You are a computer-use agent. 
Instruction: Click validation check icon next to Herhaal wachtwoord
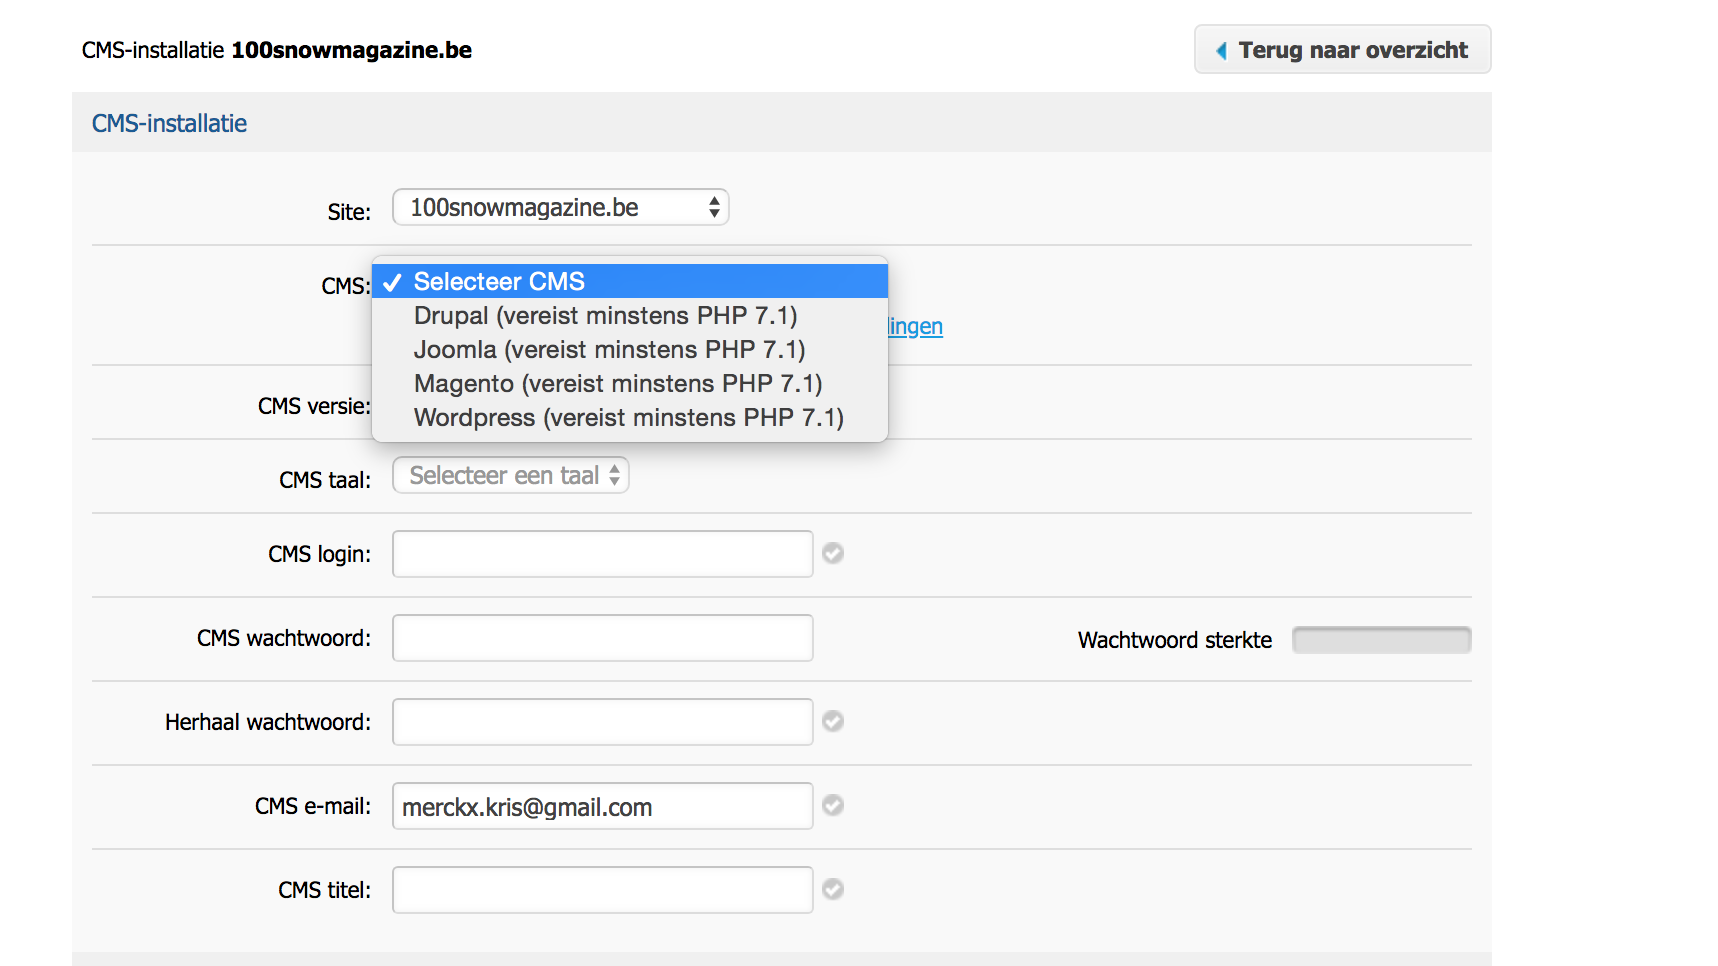[x=833, y=721]
